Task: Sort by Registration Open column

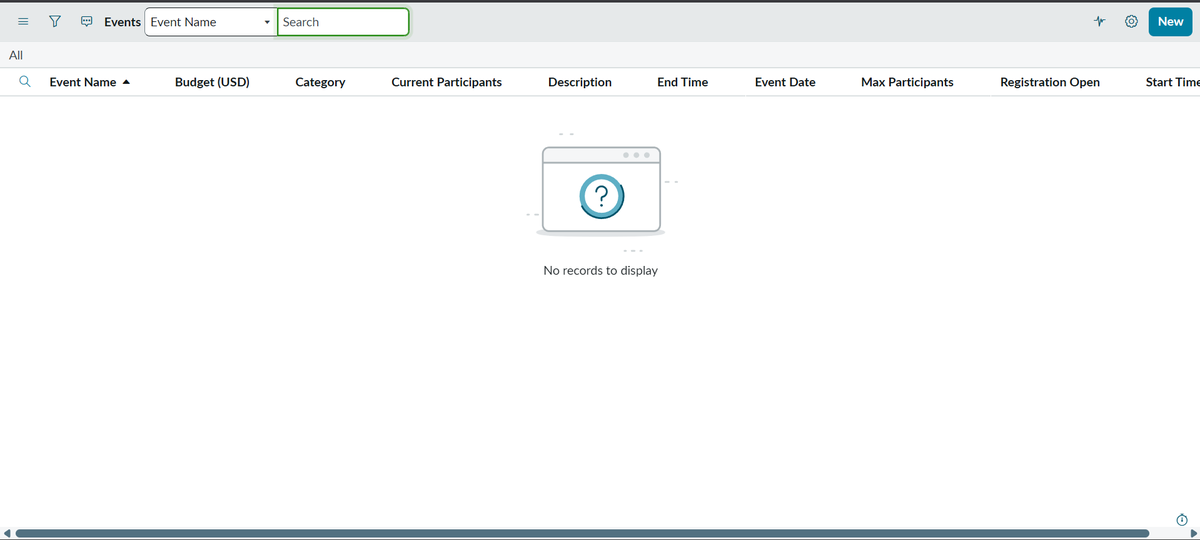Action: (x=1050, y=82)
